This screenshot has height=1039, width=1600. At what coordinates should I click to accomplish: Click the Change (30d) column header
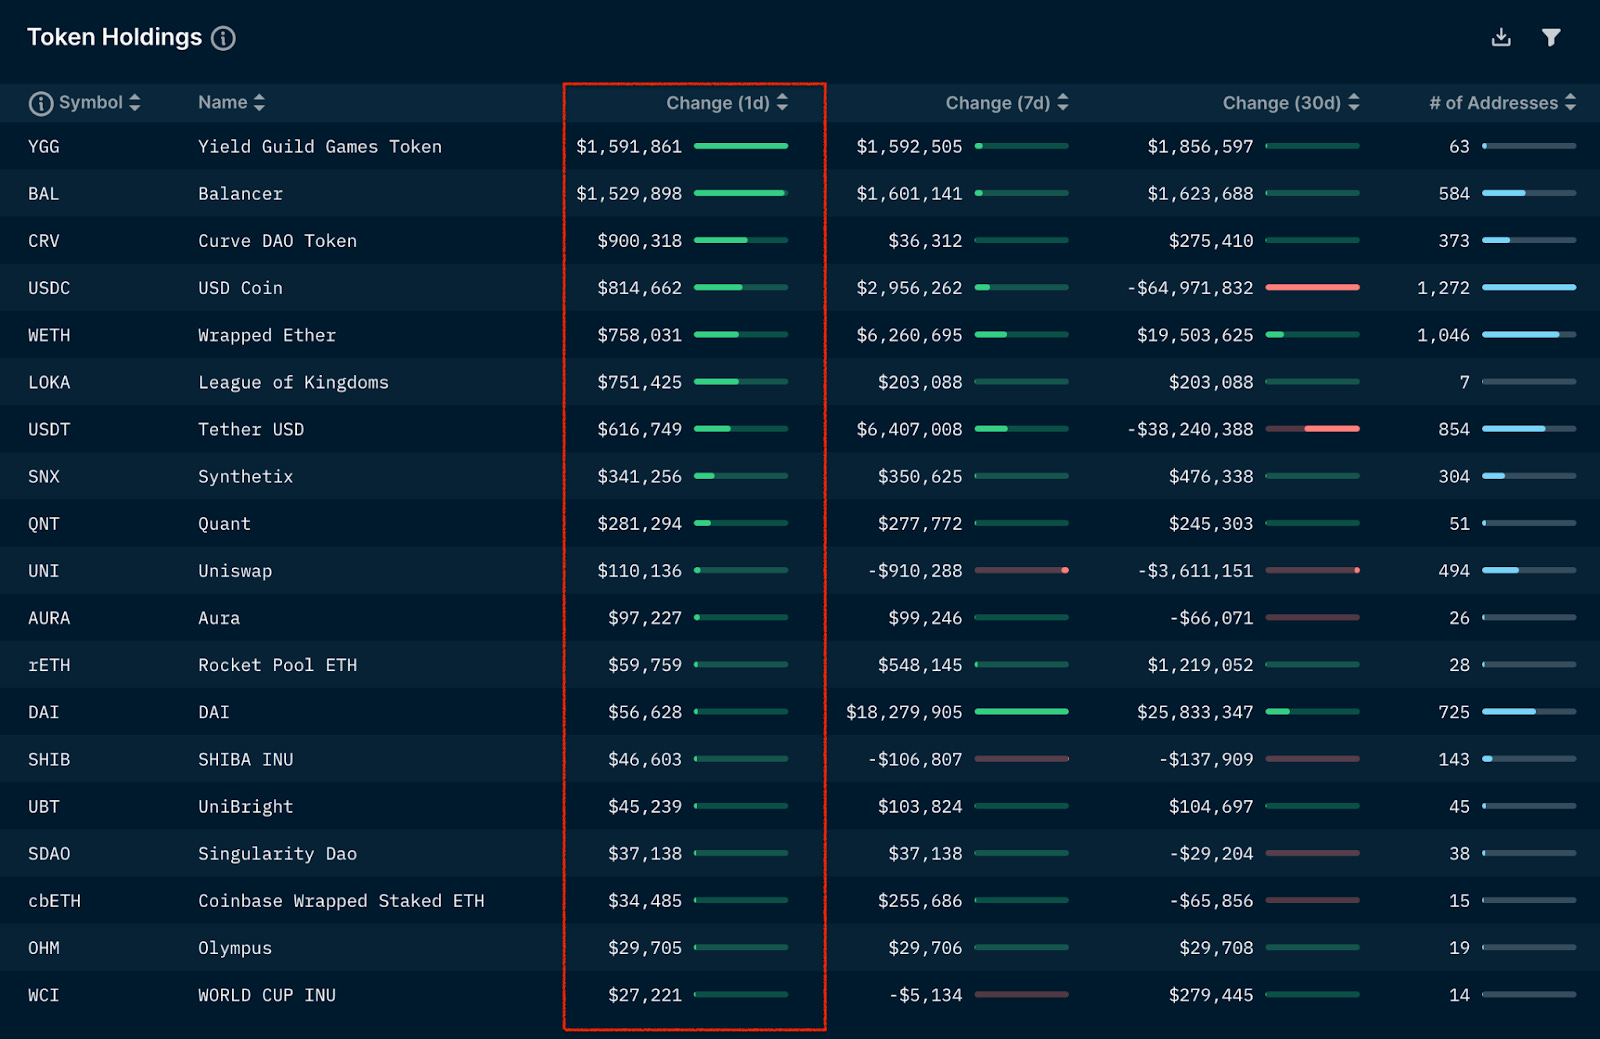point(1282,103)
